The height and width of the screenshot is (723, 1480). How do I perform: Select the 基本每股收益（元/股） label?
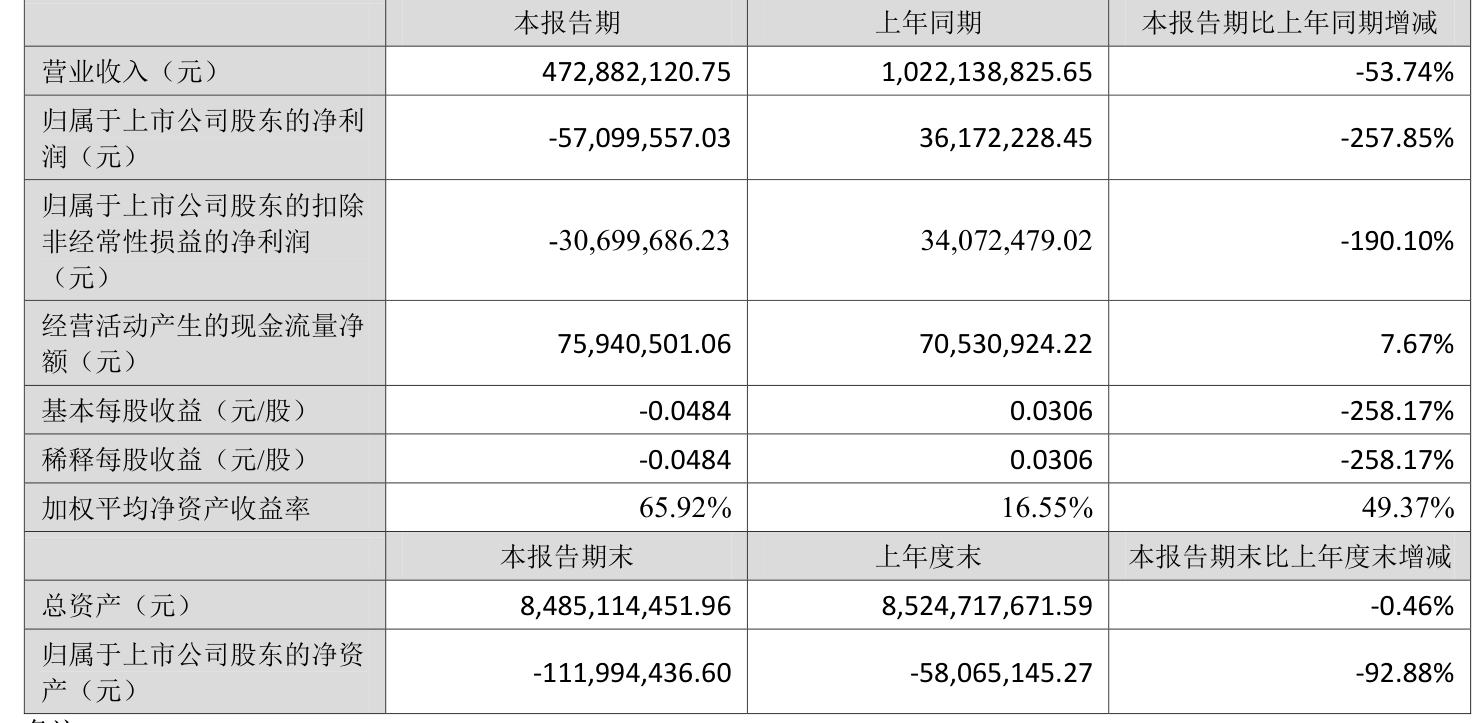point(173,410)
